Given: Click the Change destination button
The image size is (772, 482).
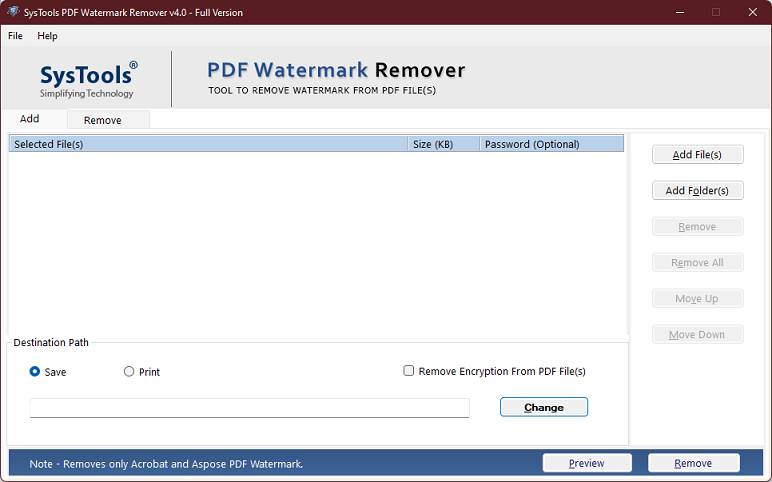Looking at the screenshot, I should point(544,407).
